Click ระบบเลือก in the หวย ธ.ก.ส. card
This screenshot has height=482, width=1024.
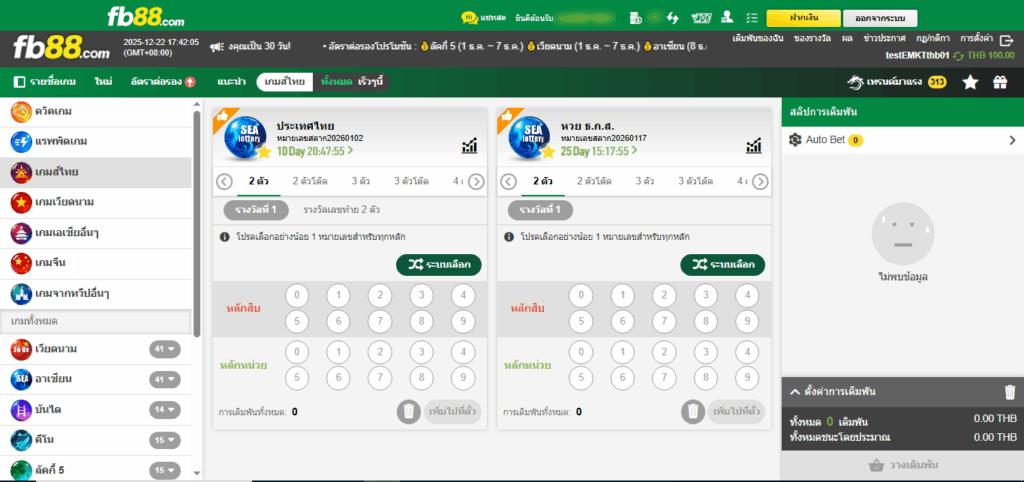click(722, 265)
